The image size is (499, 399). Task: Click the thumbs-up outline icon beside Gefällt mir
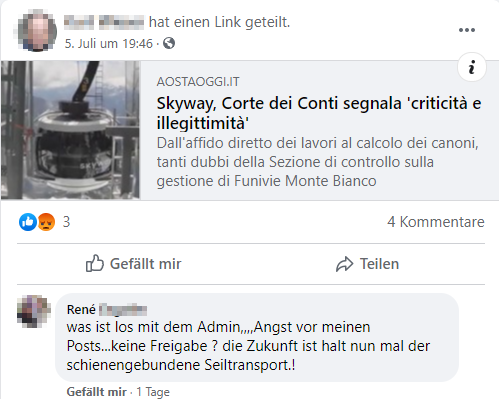[95, 263]
